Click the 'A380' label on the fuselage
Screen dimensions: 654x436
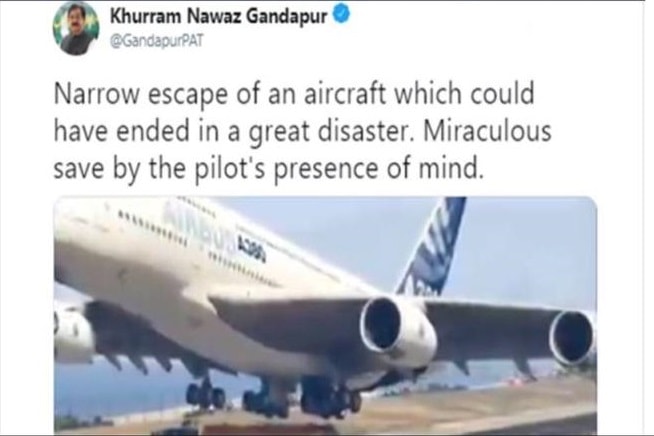point(251,249)
